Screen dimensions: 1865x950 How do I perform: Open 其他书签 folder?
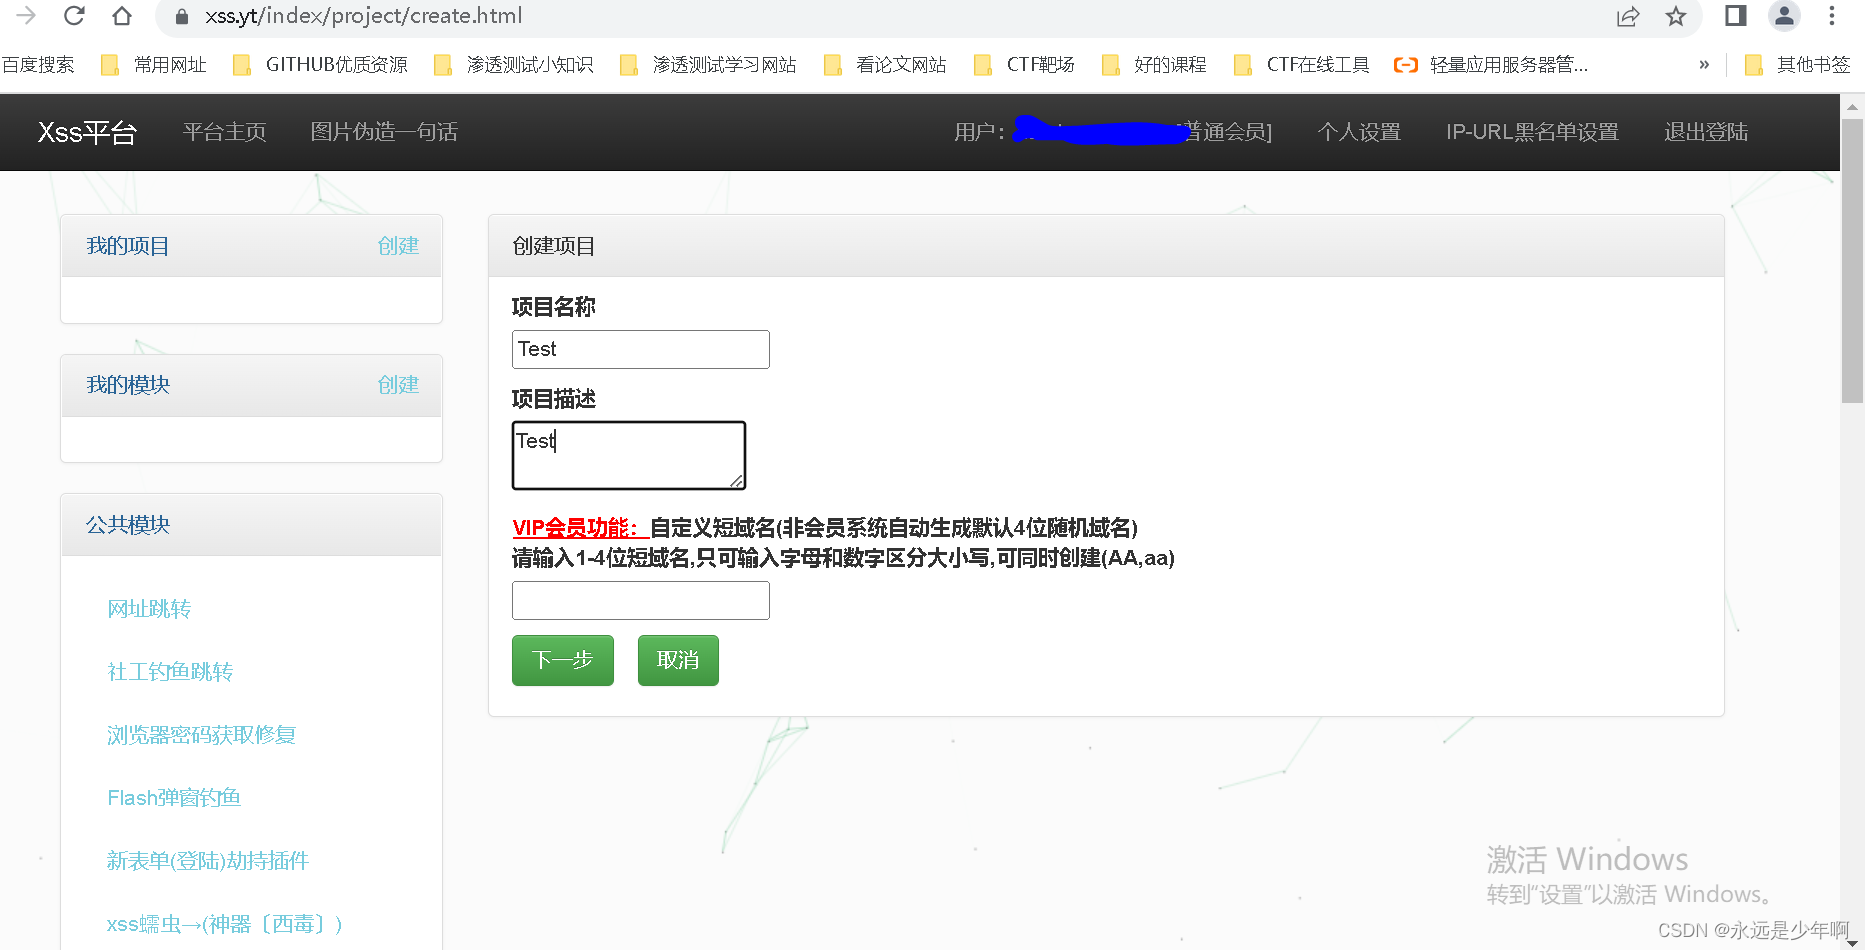pos(1798,65)
